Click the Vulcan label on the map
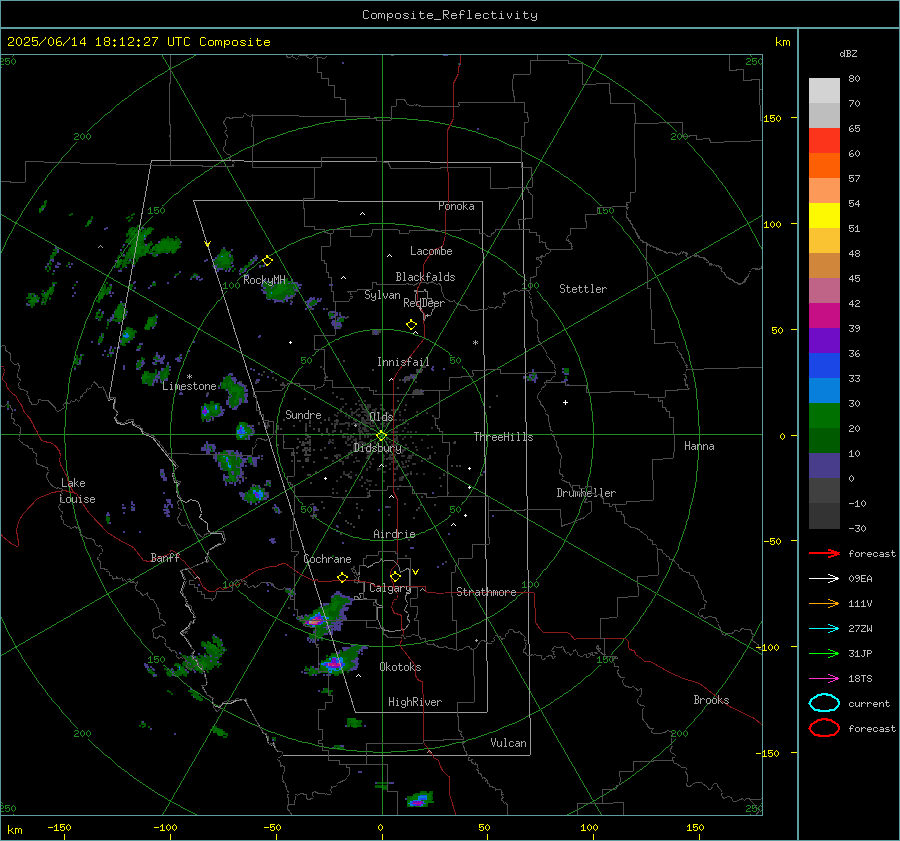 pyautogui.click(x=508, y=743)
